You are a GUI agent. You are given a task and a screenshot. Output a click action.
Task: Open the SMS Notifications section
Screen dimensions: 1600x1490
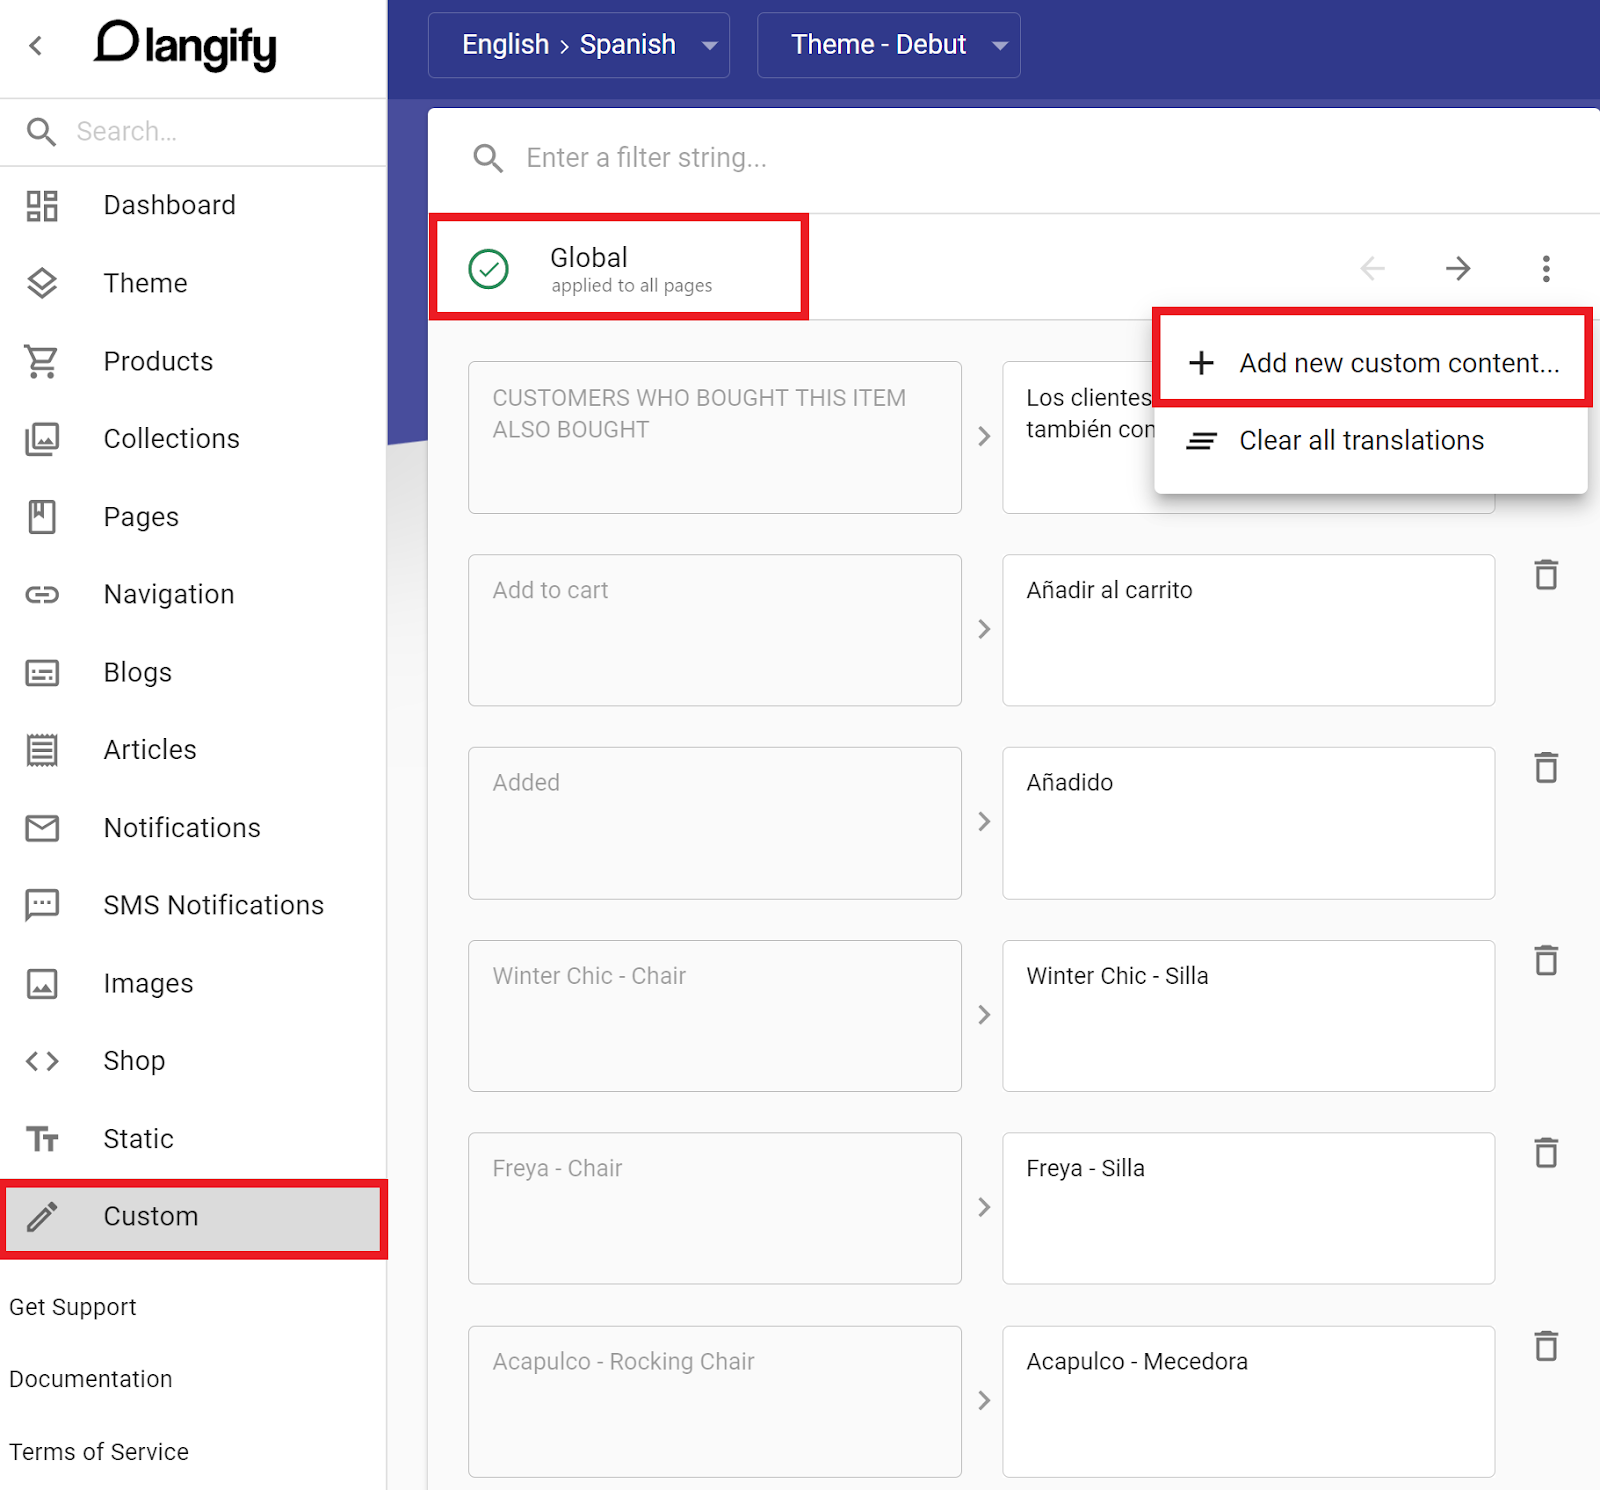[193, 905]
